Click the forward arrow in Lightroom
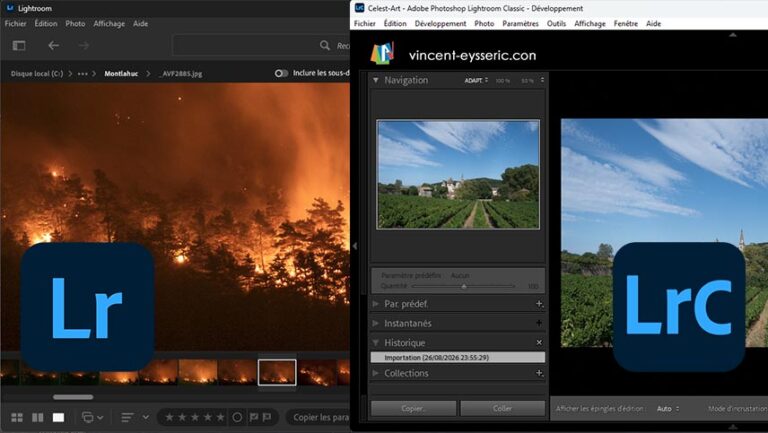 tap(84, 46)
